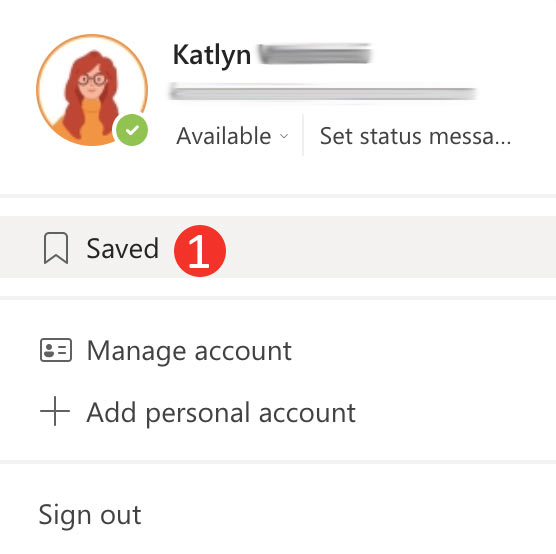Click the word Available
556x554 pixels.
224,136
